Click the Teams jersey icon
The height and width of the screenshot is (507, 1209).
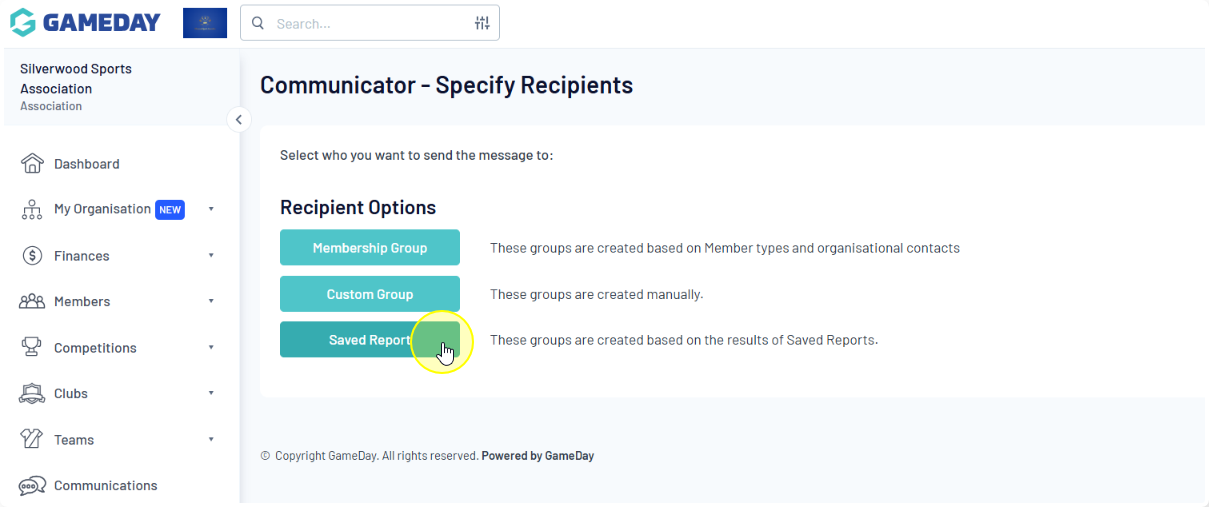coord(33,440)
